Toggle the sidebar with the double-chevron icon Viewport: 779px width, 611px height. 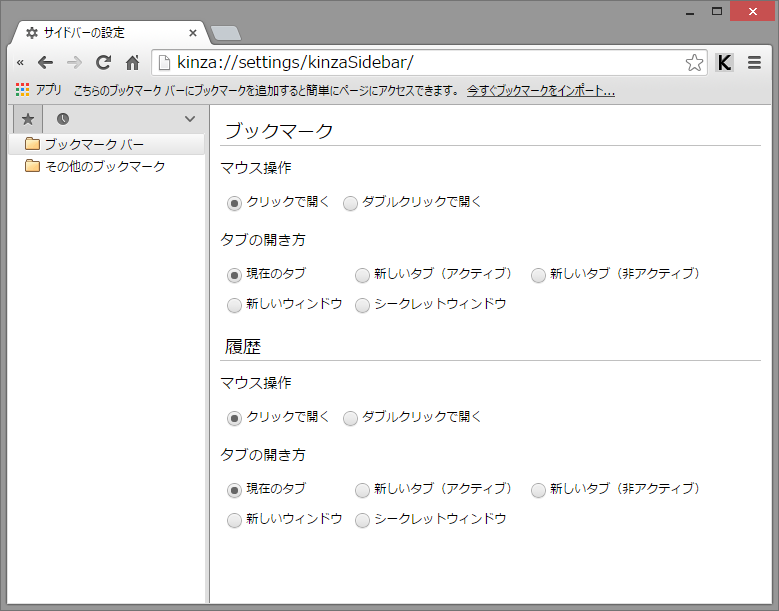click(20, 63)
